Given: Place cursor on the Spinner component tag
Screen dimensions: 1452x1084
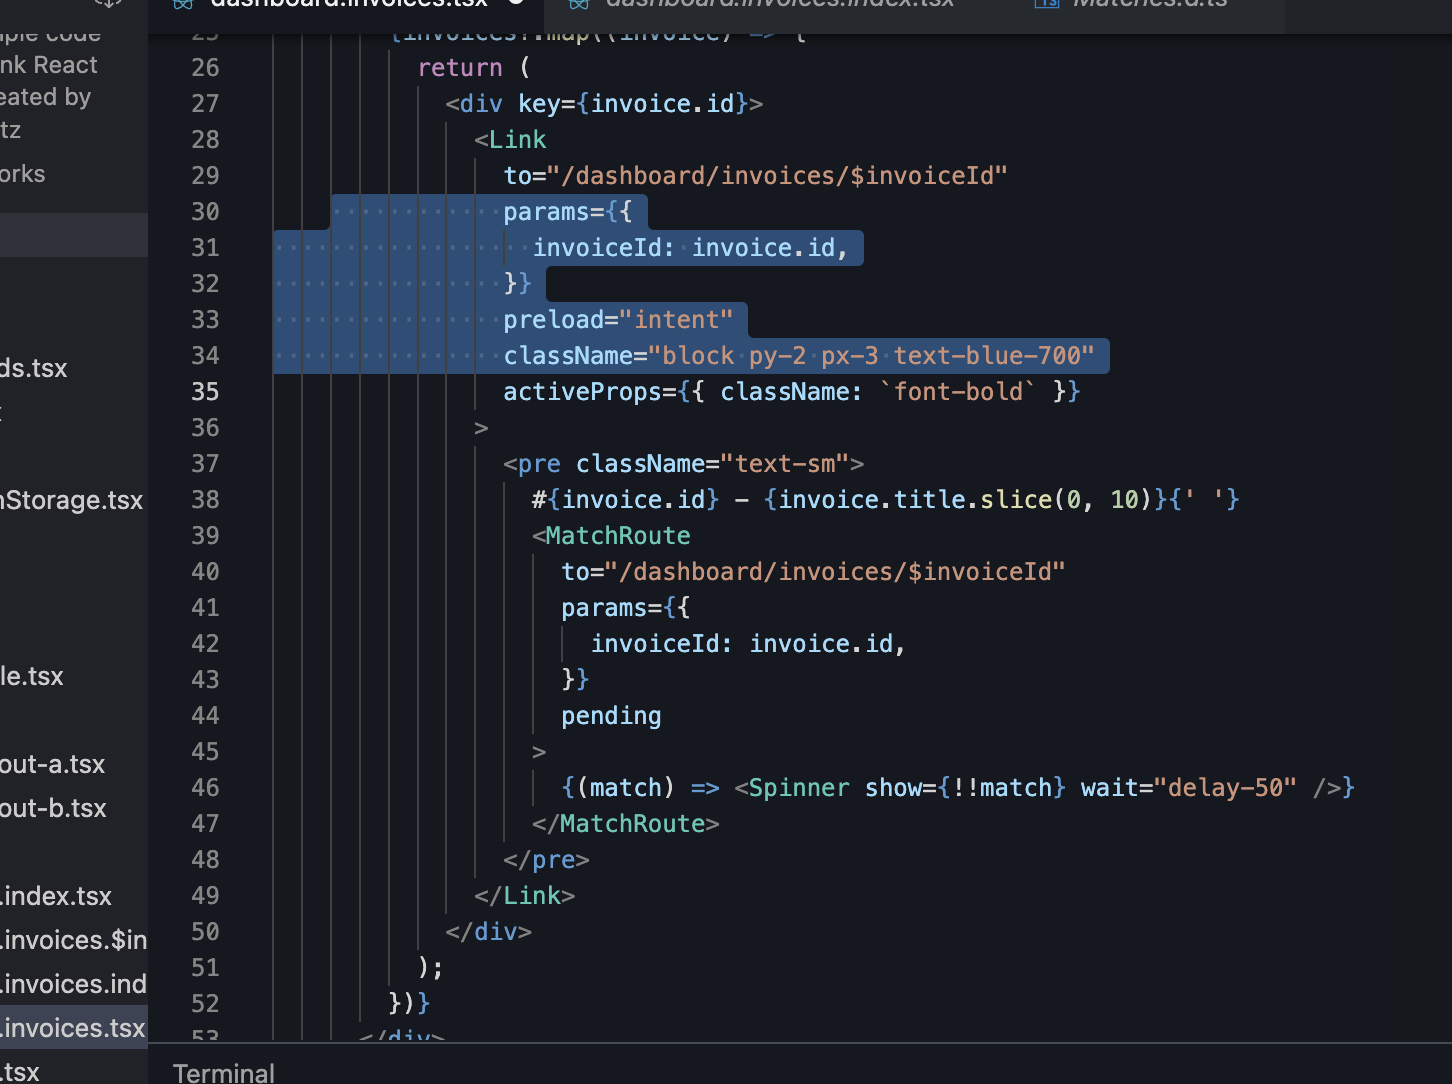Looking at the screenshot, I should [798, 788].
